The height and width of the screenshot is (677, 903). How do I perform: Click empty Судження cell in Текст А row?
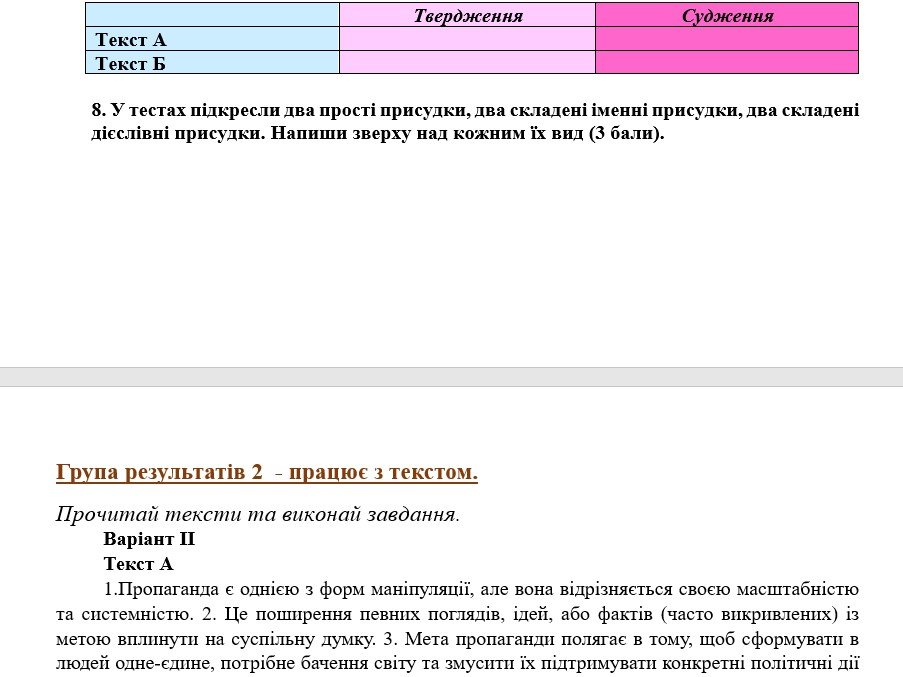pos(727,39)
